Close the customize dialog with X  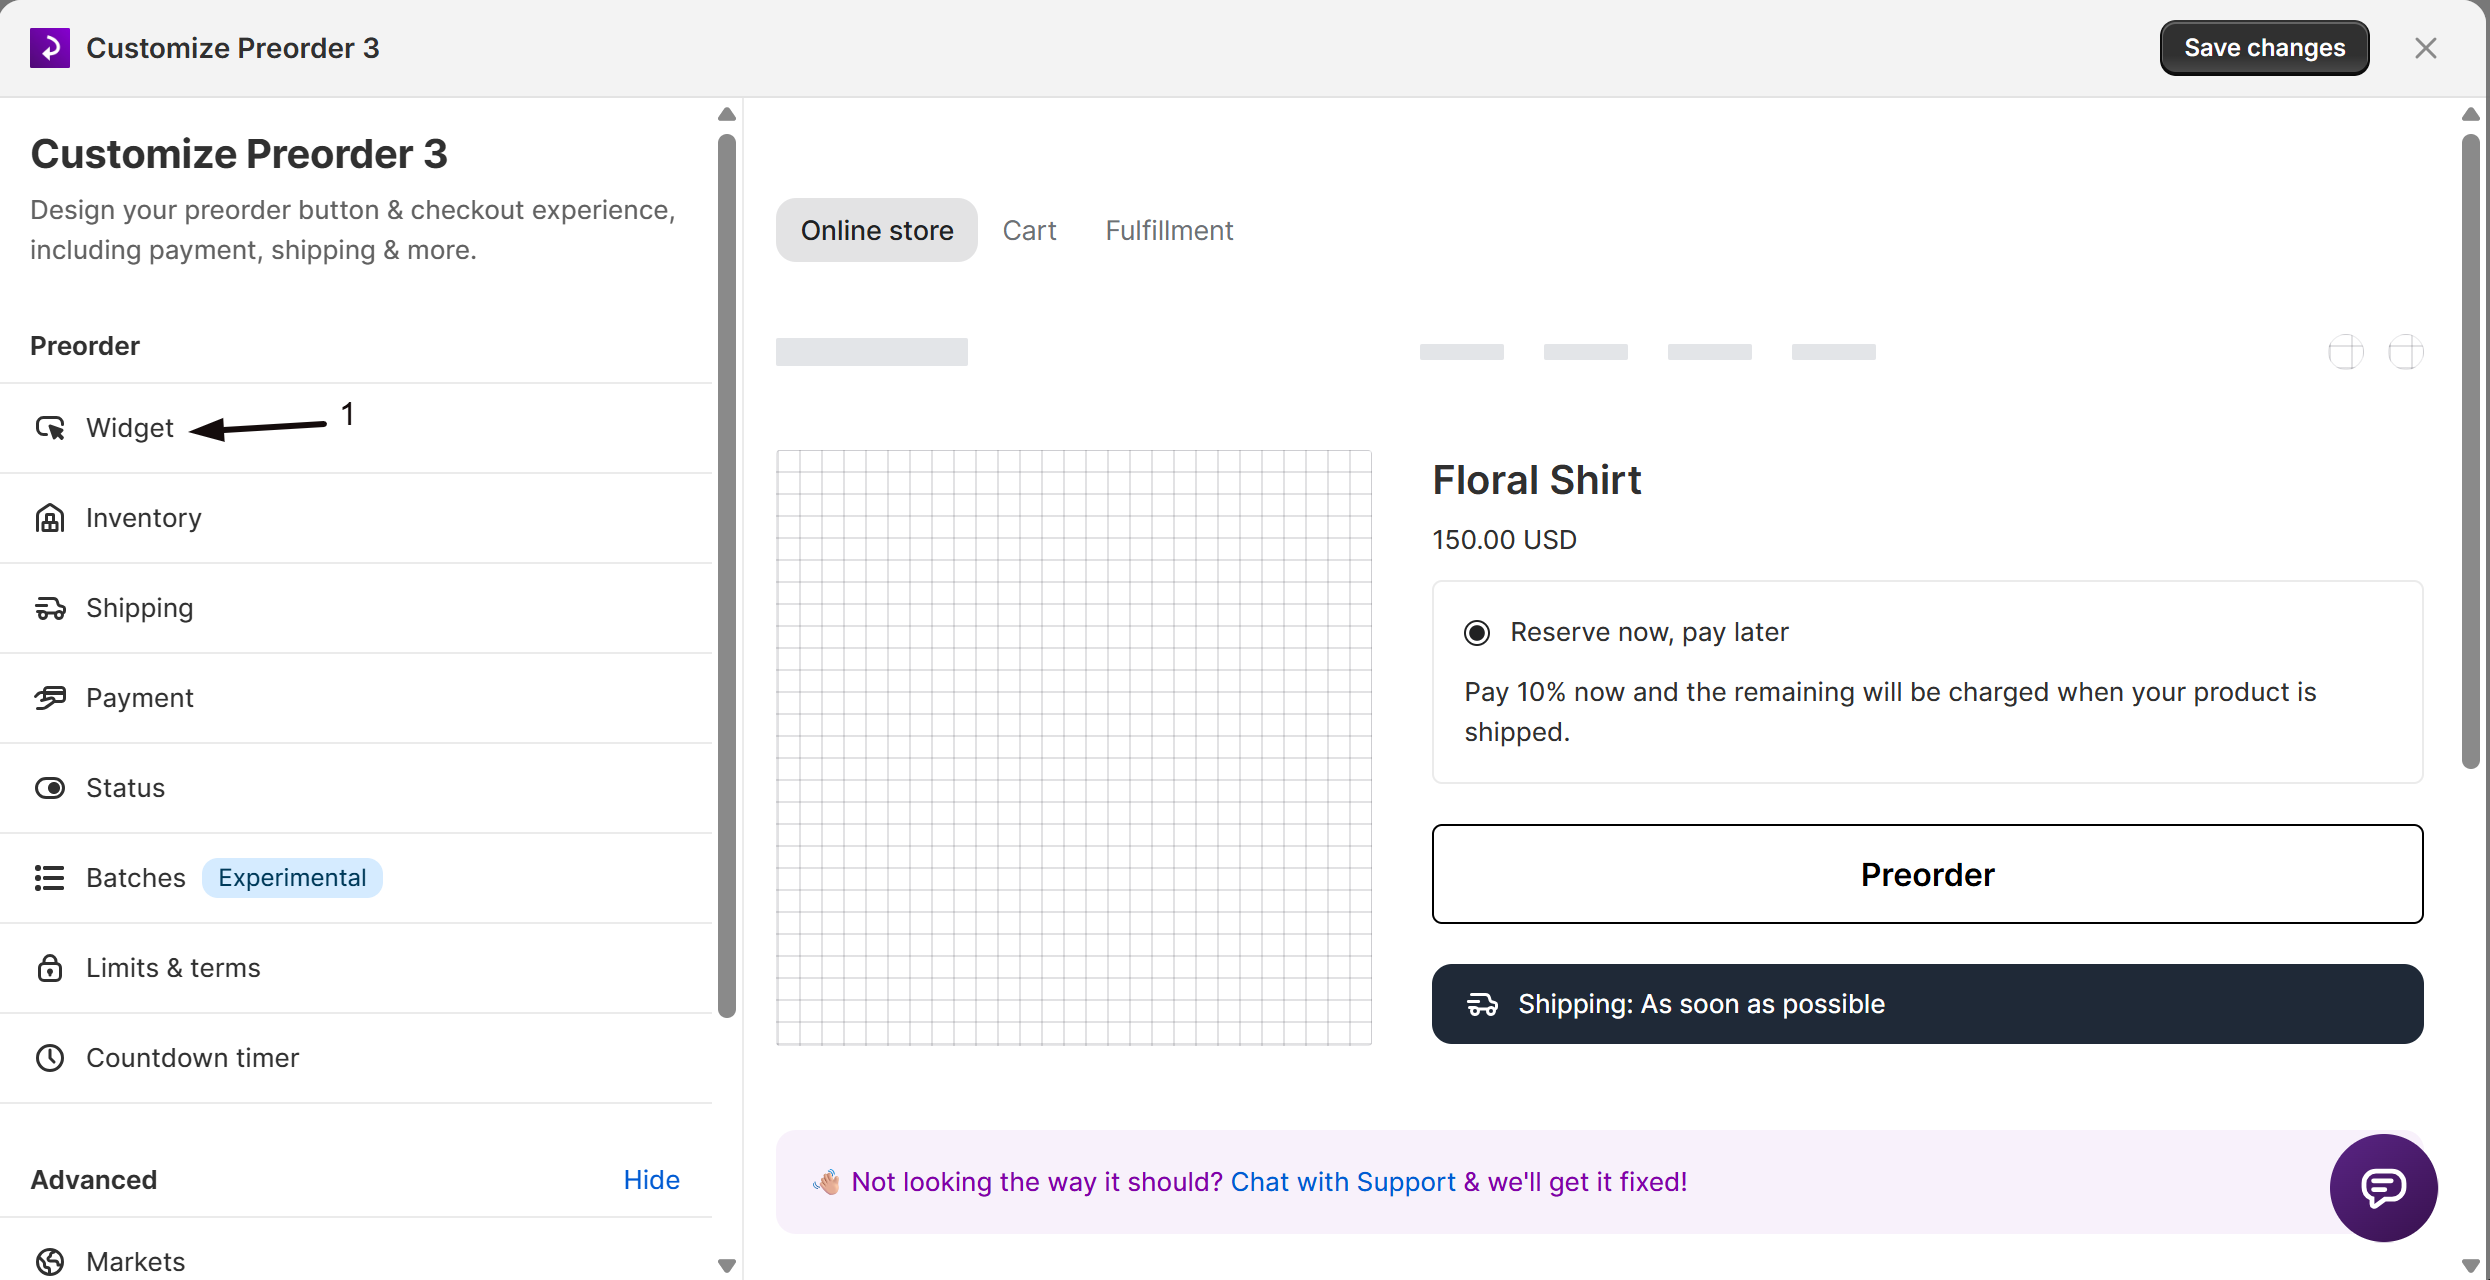[2426, 48]
